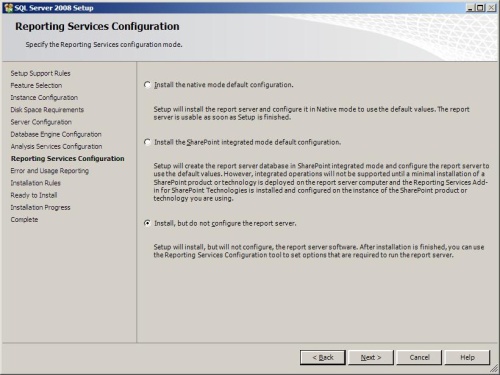Click Ready to Install step
500x375 pixels.
tap(34, 195)
